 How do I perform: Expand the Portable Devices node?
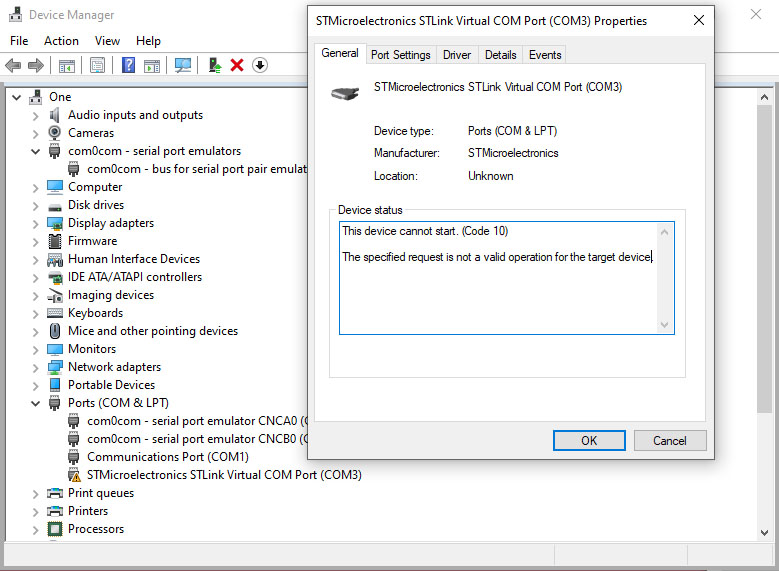35,385
